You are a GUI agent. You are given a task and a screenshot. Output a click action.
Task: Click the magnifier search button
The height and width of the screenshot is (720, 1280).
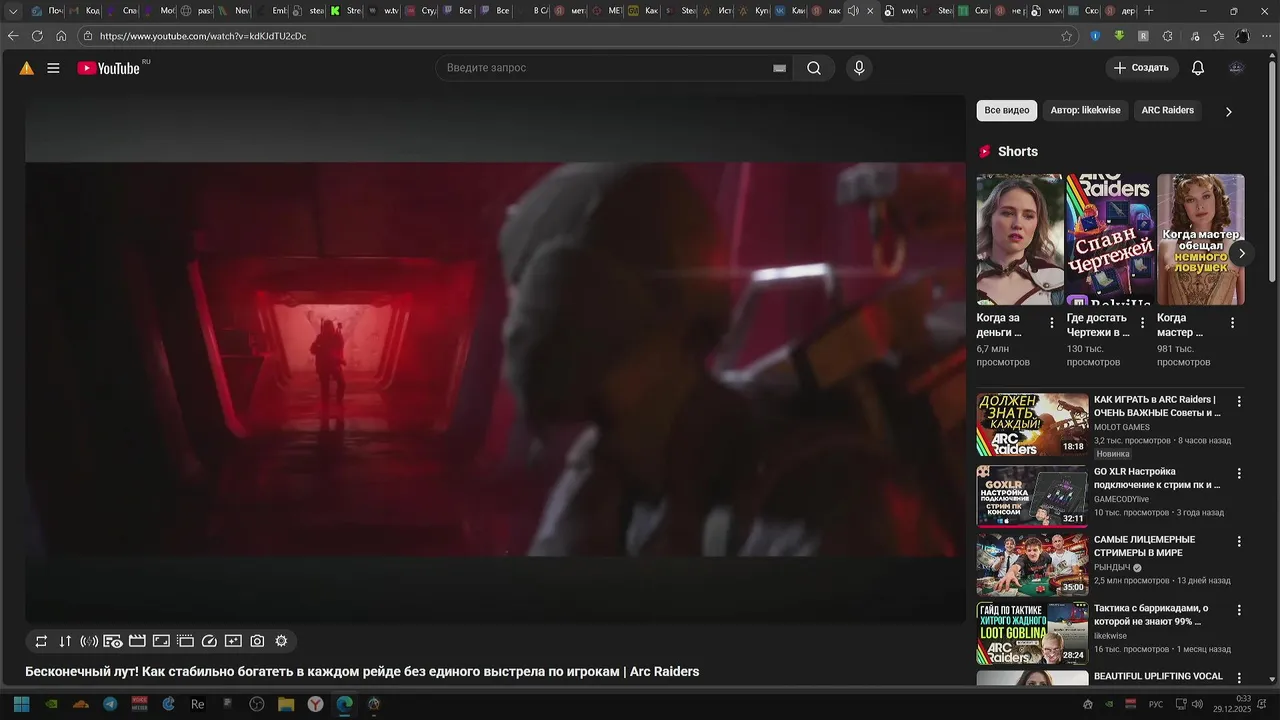pos(814,68)
